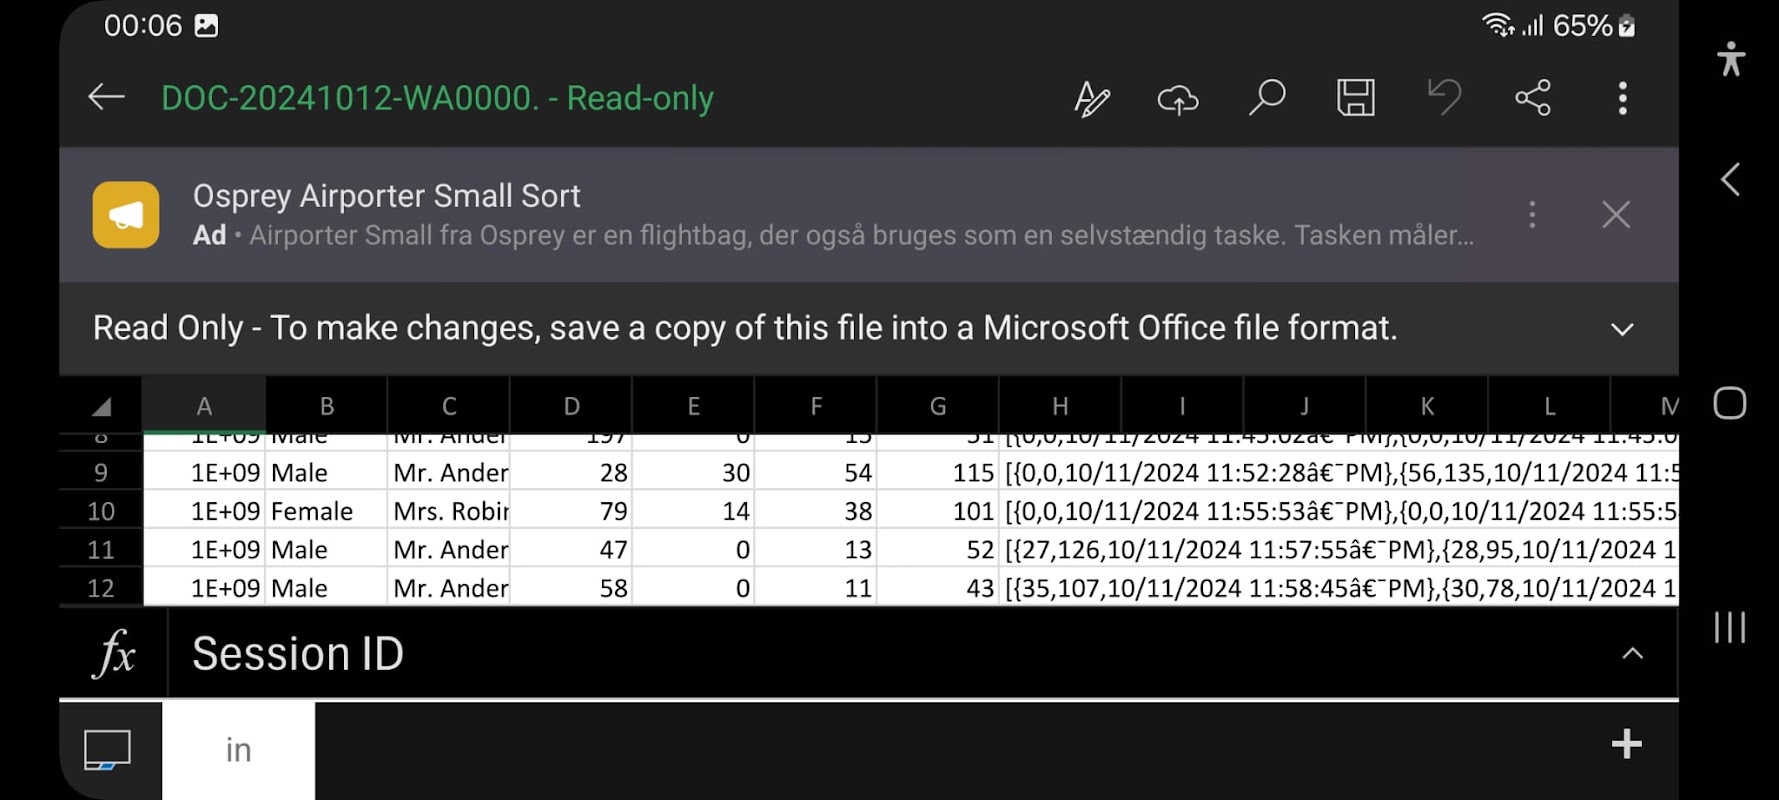
Task: Tap the save floppy disk icon
Action: coord(1355,98)
